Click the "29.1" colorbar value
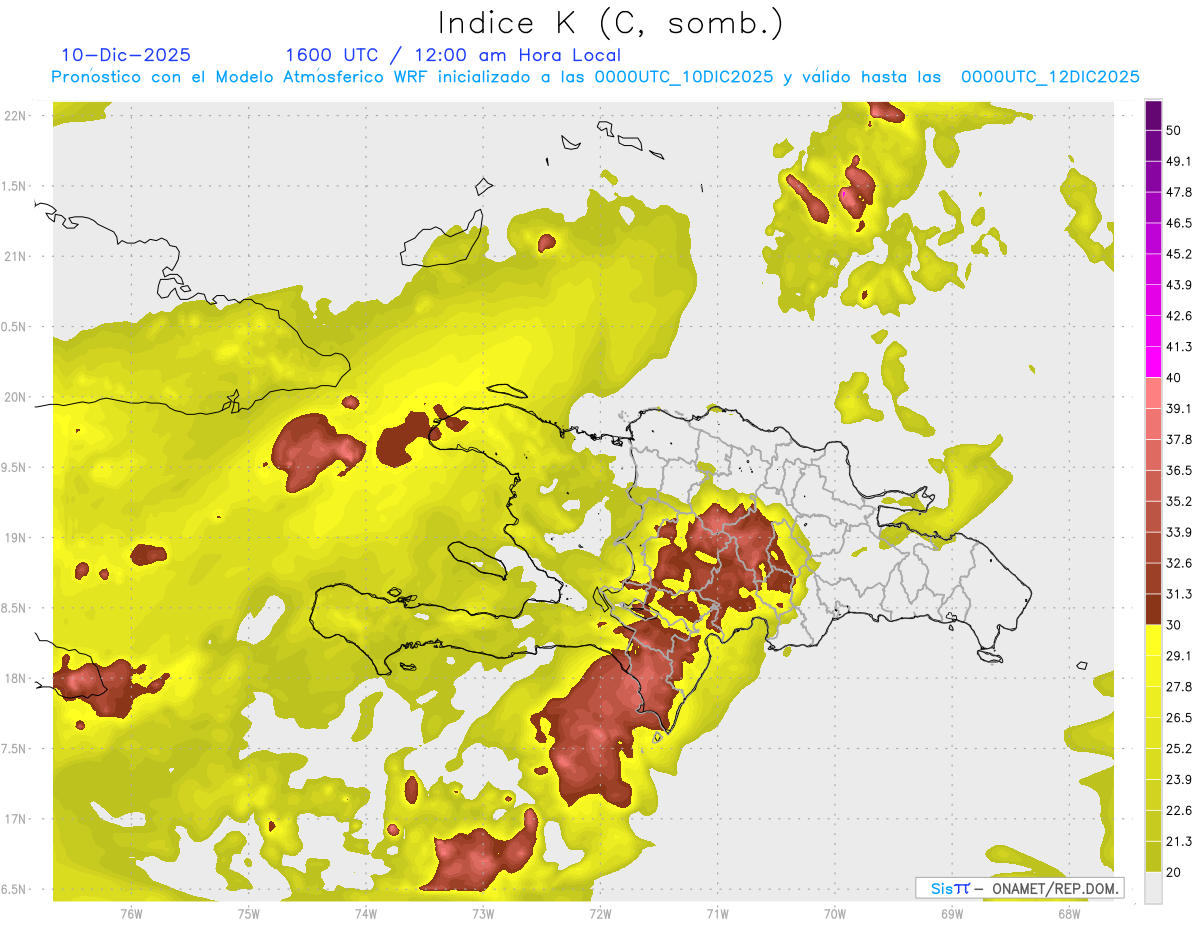Screen dimensions: 1200x927 [1179, 655]
